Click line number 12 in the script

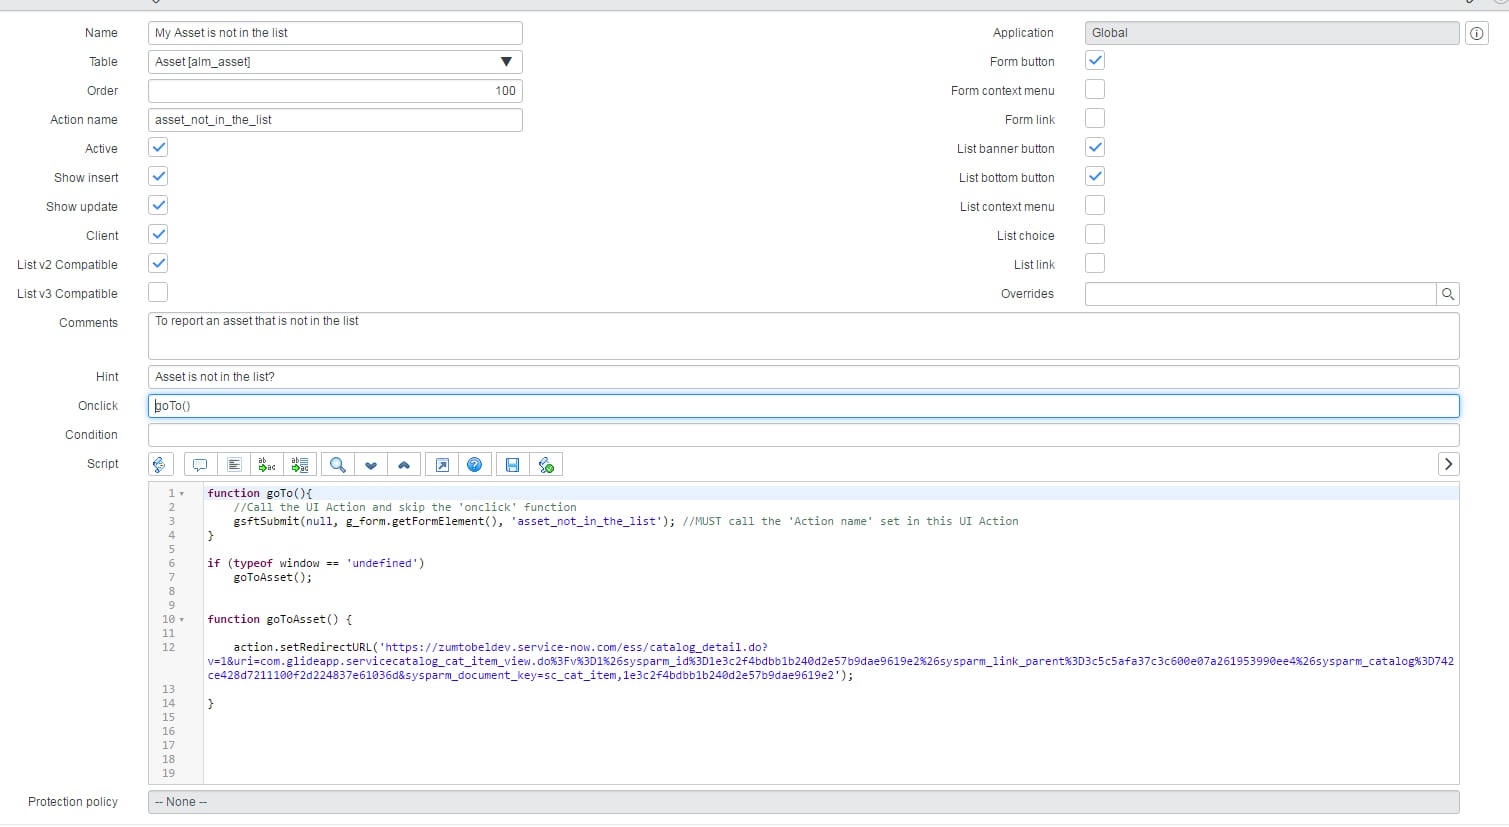(x=170, y=647)
